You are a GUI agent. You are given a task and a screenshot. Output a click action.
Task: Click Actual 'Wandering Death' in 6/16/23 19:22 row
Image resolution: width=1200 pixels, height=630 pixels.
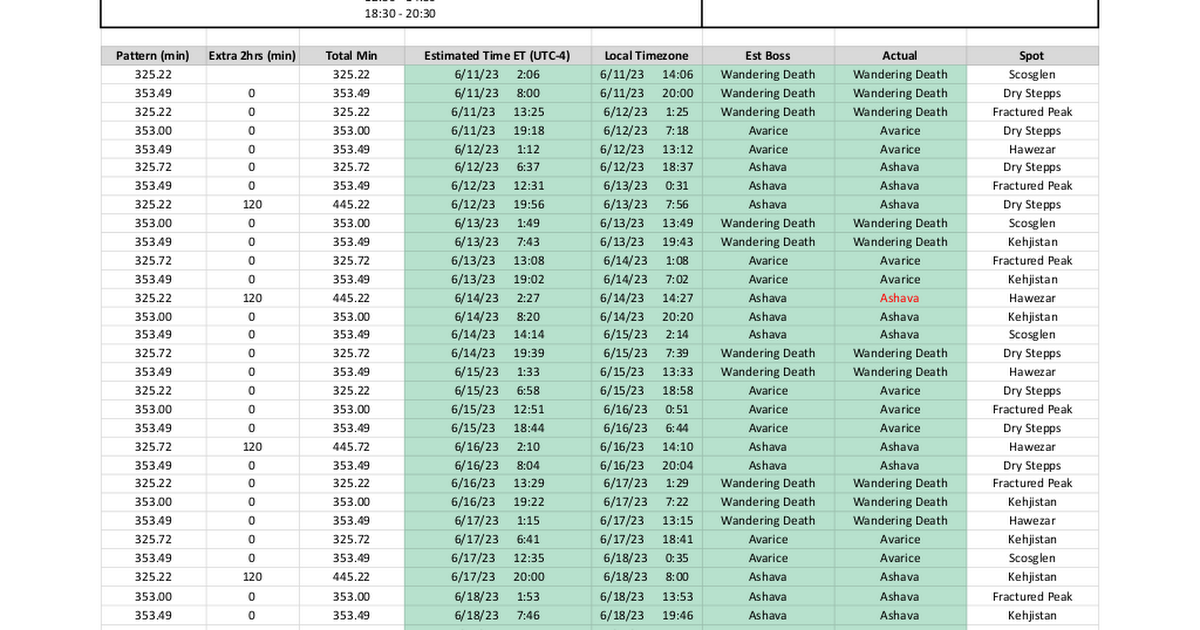900,502
